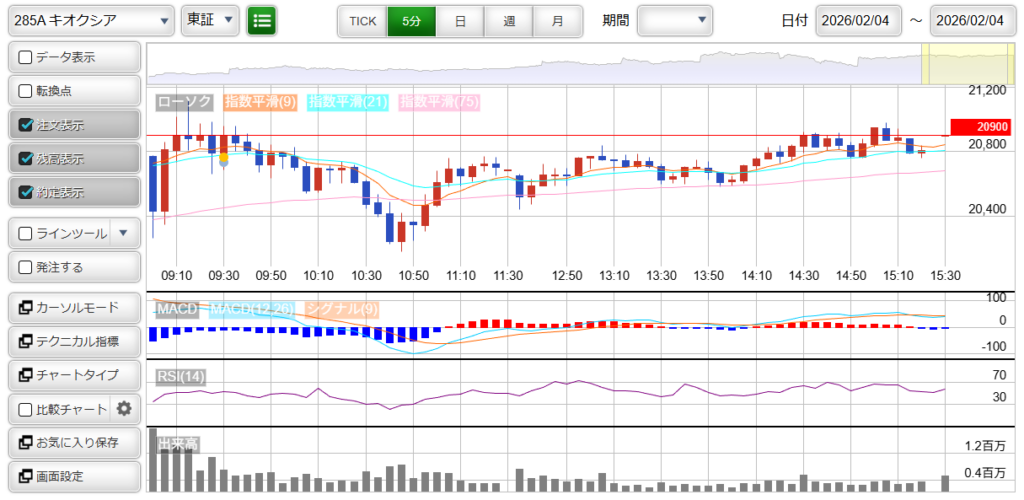Open the 東証 market dropdown
This screenshot has width=1024, height=500.
(211, 20)
